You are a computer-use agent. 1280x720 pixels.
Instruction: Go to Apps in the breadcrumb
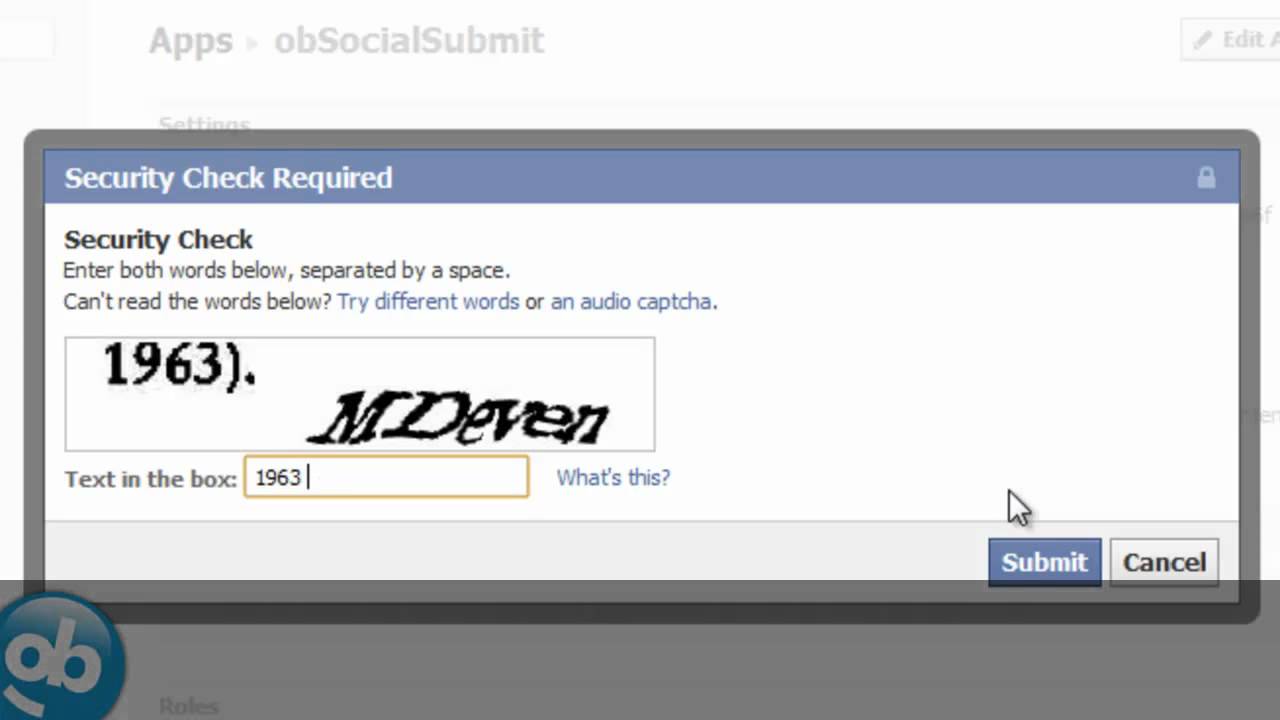[191, 41]
